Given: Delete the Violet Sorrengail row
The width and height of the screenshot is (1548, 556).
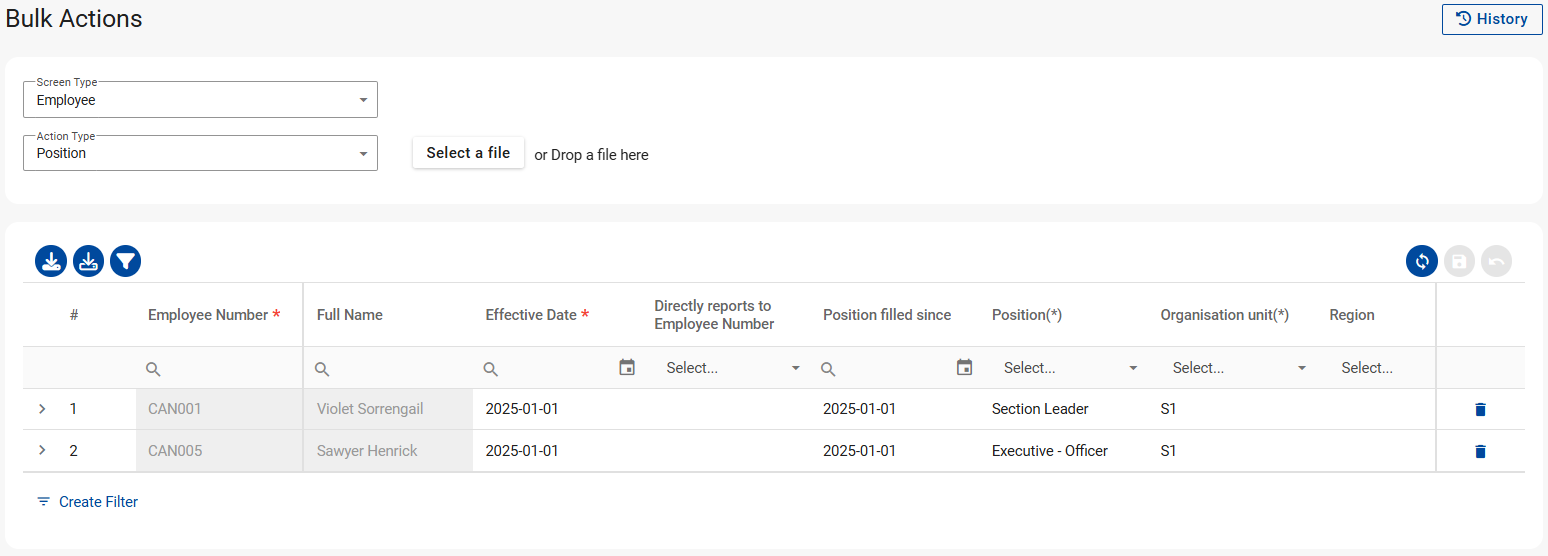Looking at the screenshot, I should [x=1480, y=409].
